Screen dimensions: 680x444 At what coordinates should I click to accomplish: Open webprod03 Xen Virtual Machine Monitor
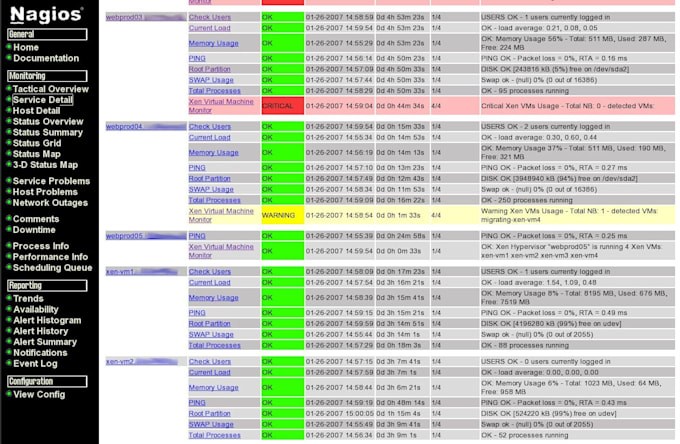click(221, 106)
